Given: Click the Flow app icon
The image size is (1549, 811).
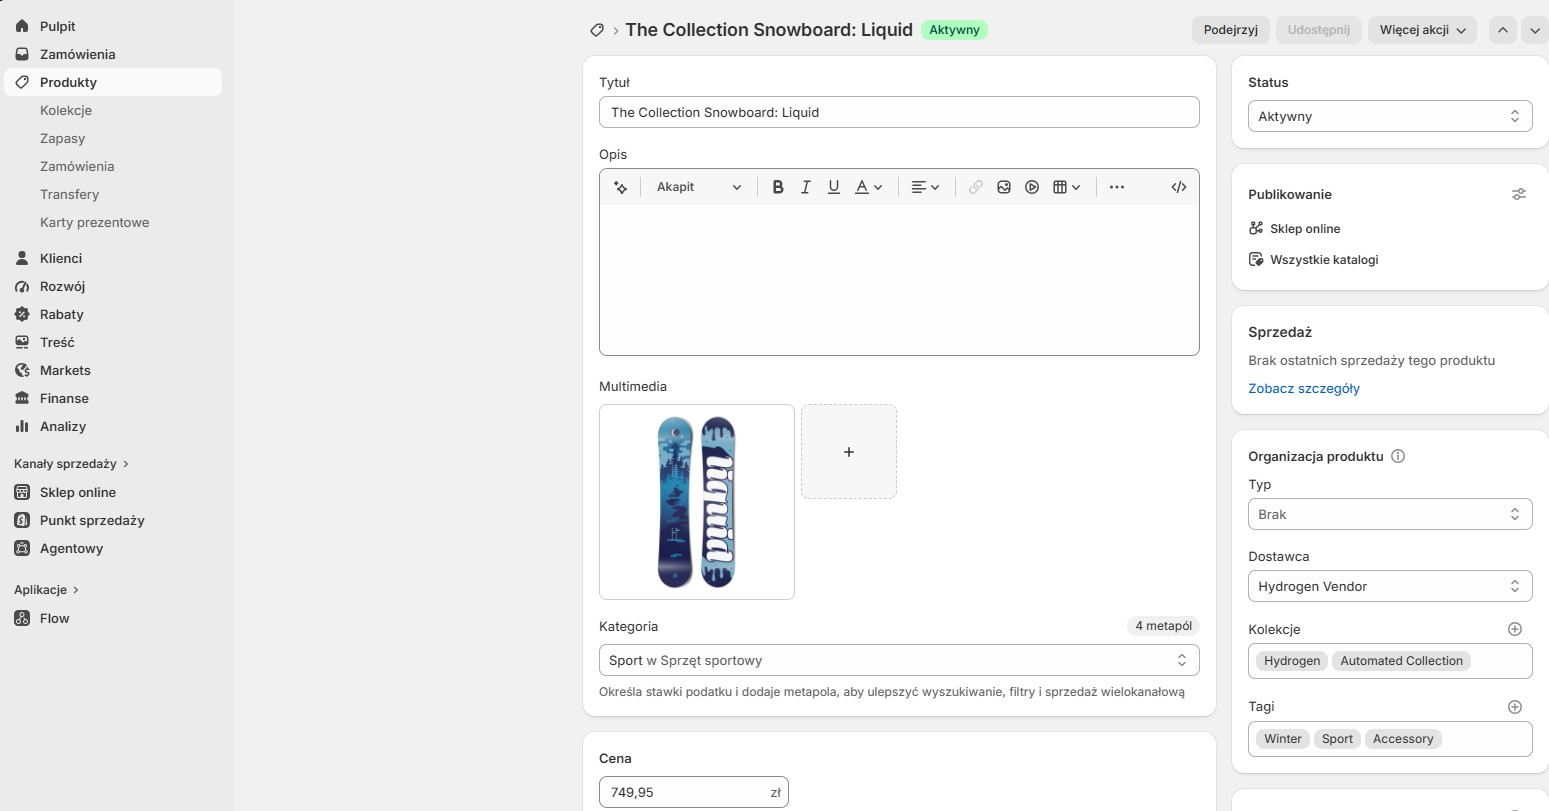Looking at the screenshot, I should click(x=22, y=618).
